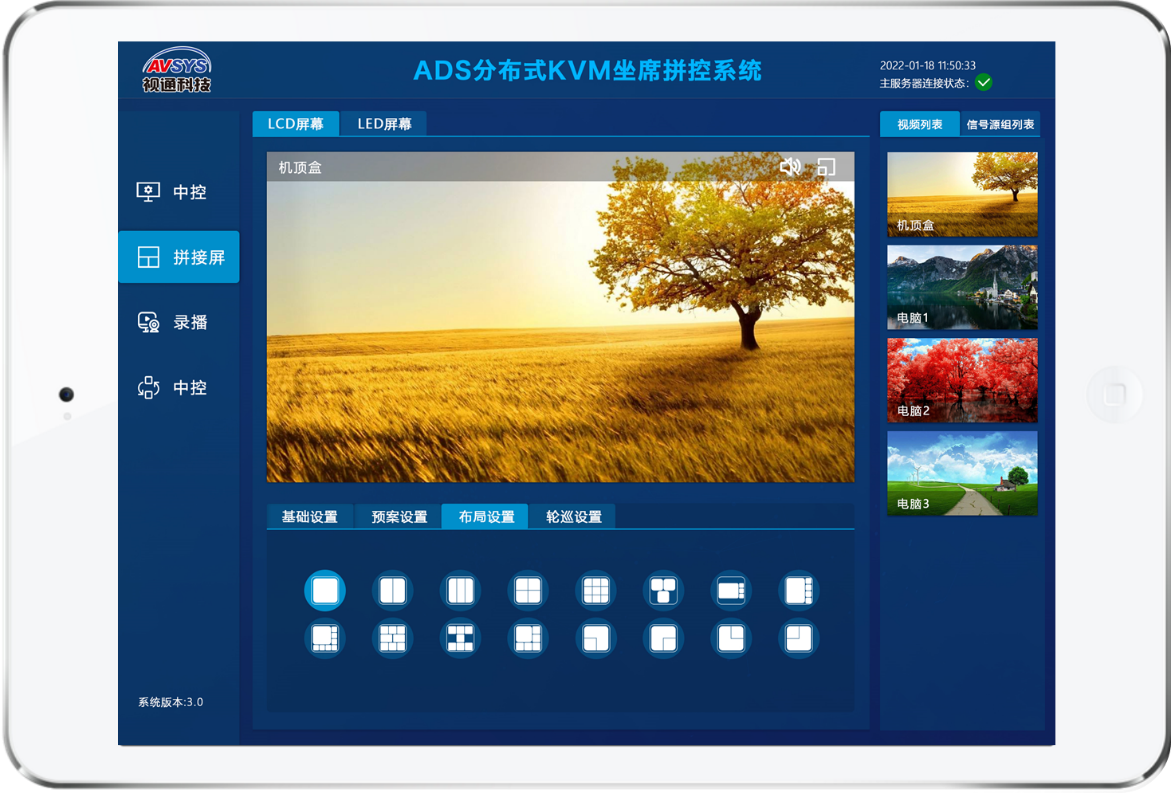Open the 轮巡设置 polling tab
Viewport: 1171px width, 793px height.
(573, 517)
